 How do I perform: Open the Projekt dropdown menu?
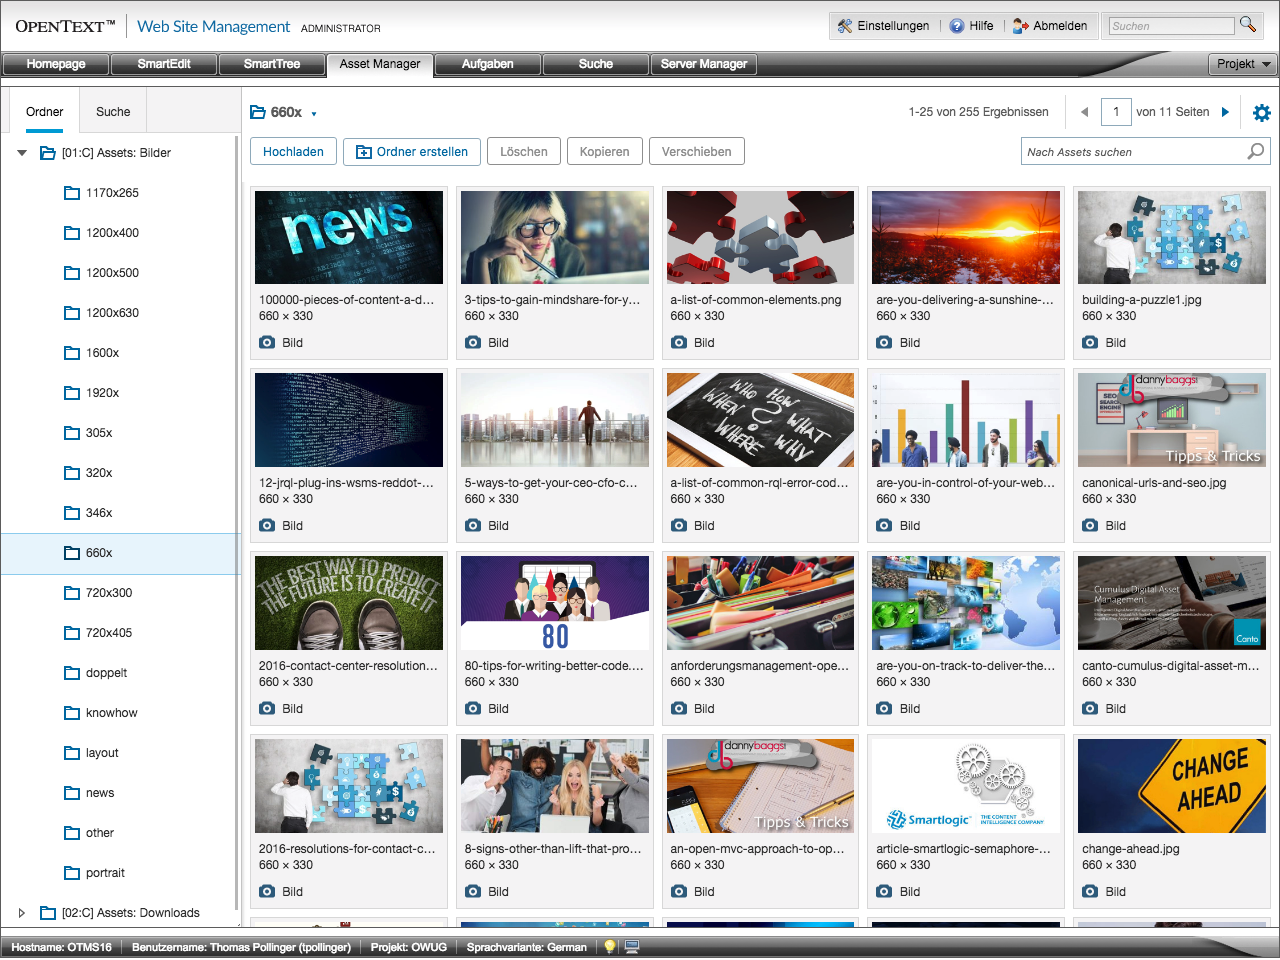(1243, 64)
